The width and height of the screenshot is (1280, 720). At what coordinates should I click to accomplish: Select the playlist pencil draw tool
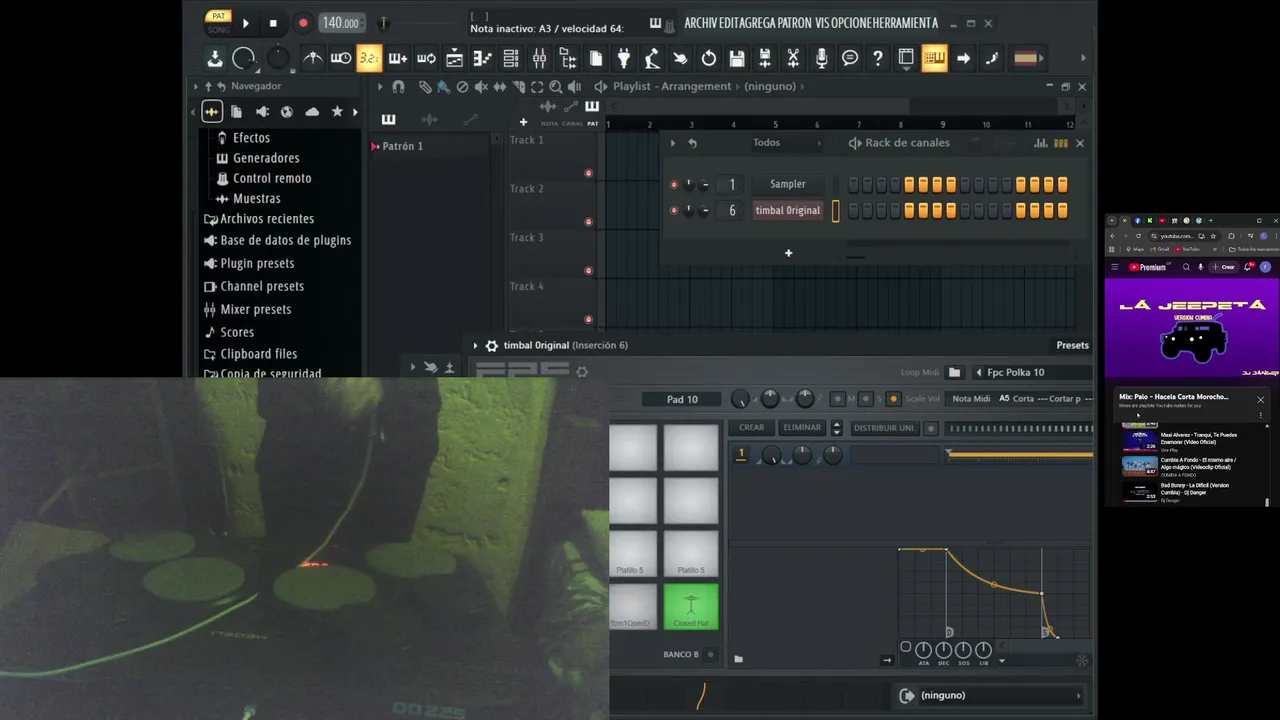point(425,87)
